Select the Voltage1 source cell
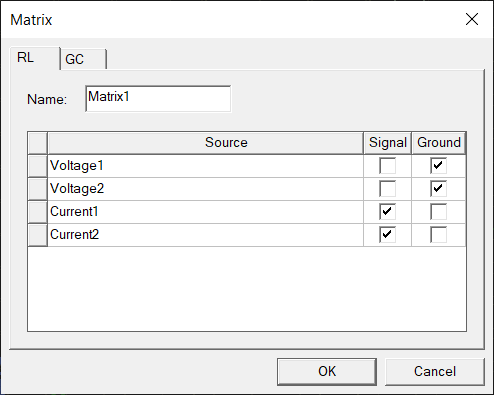494x395 pixels. click(205, 166)
